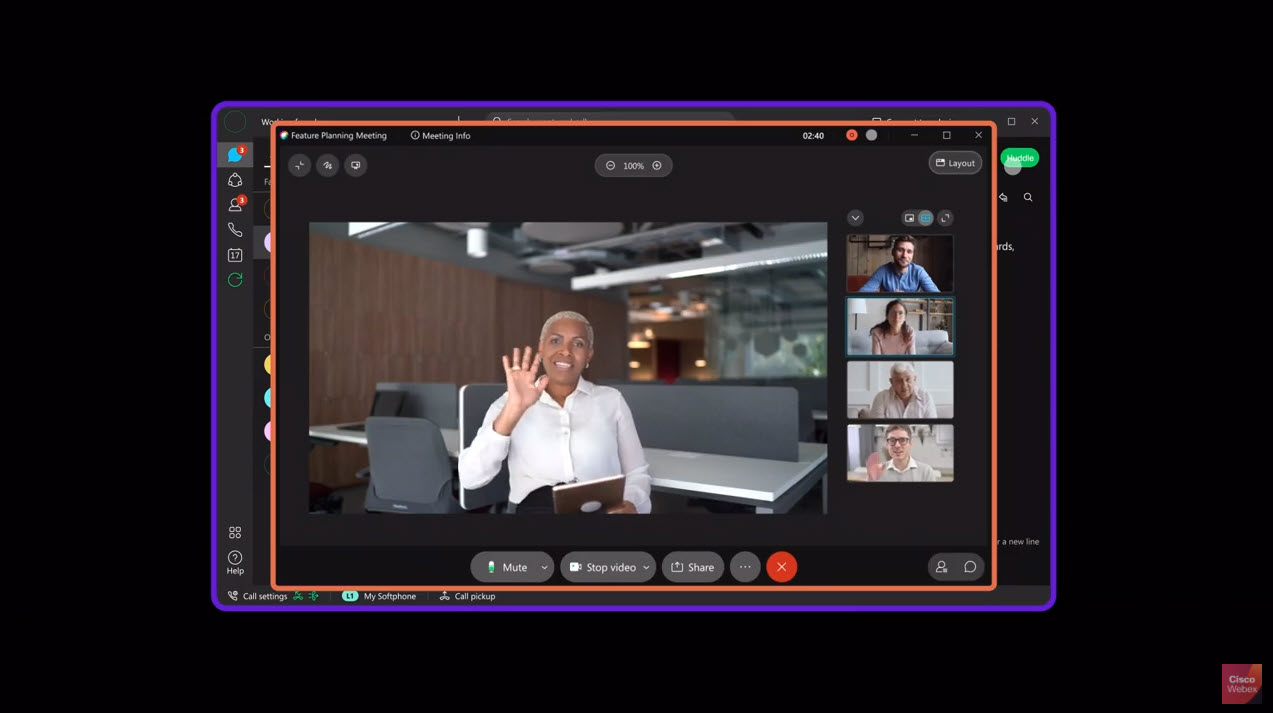Viewport: 1273px width, 713px height.
Task: Expand audio options arrow beside Mute
Action: click(x=545, y=567)
